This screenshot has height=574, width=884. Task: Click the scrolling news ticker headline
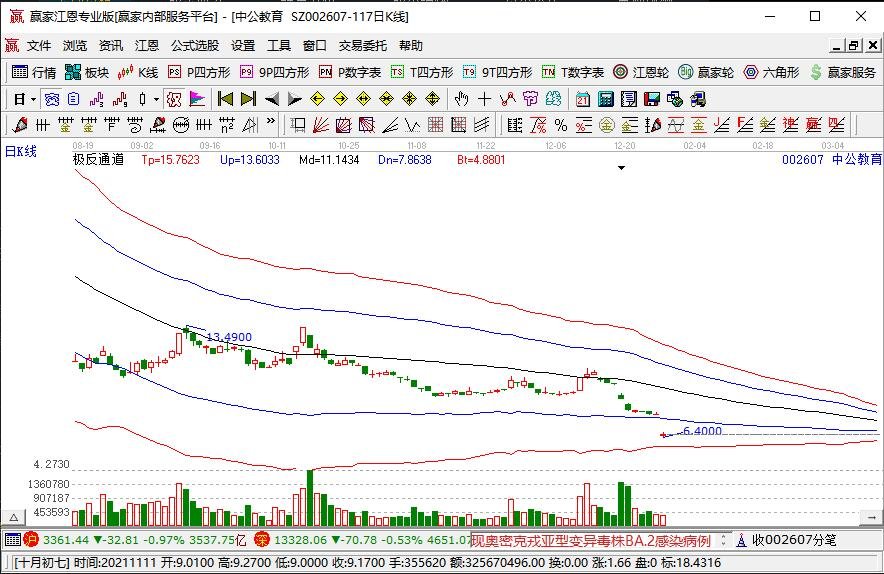591,541
